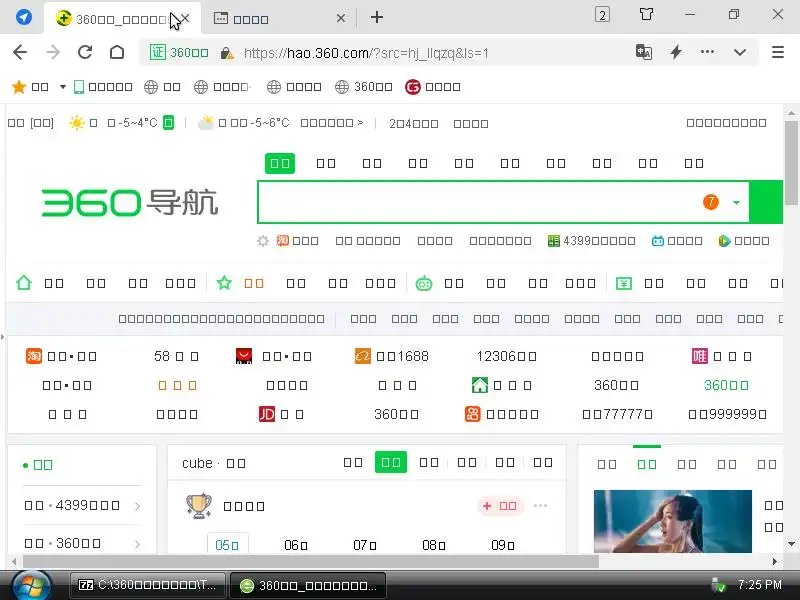
Task: Open the skin shirt icon in title bar
Action: (646, 14)
